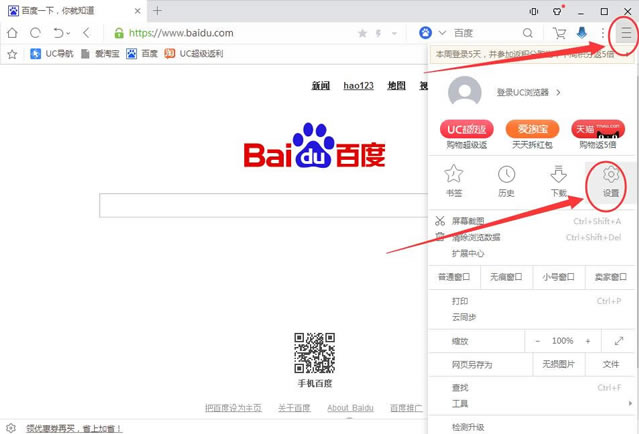Viewport: 639px width, 434px height.
Task: Click the 天猫 promo button
Action: coord(598,130)
